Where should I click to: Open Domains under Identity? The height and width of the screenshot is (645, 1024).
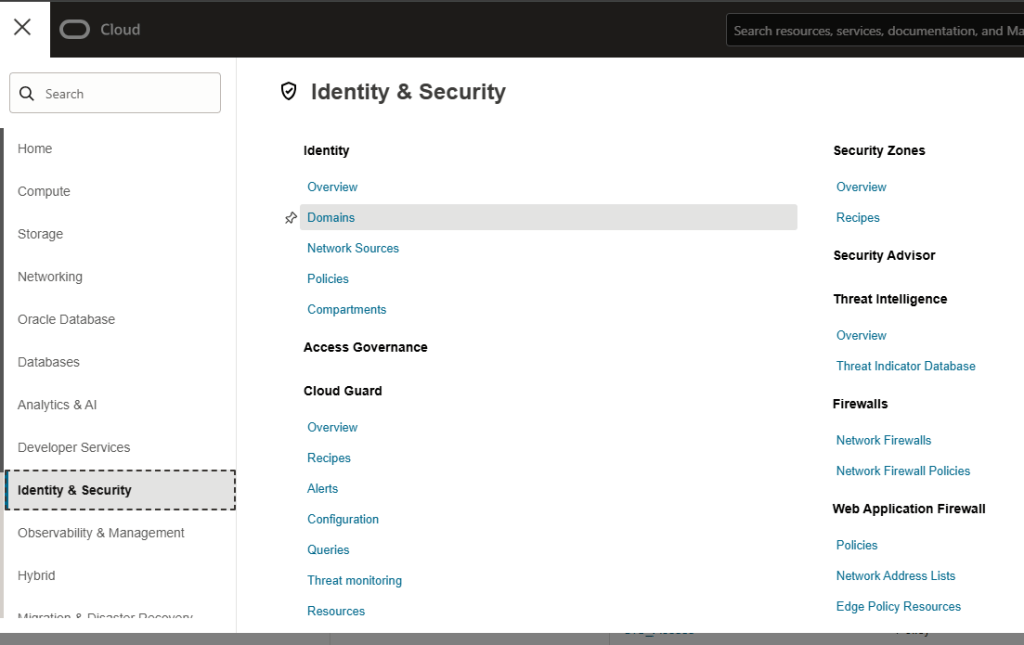point(331,218)
